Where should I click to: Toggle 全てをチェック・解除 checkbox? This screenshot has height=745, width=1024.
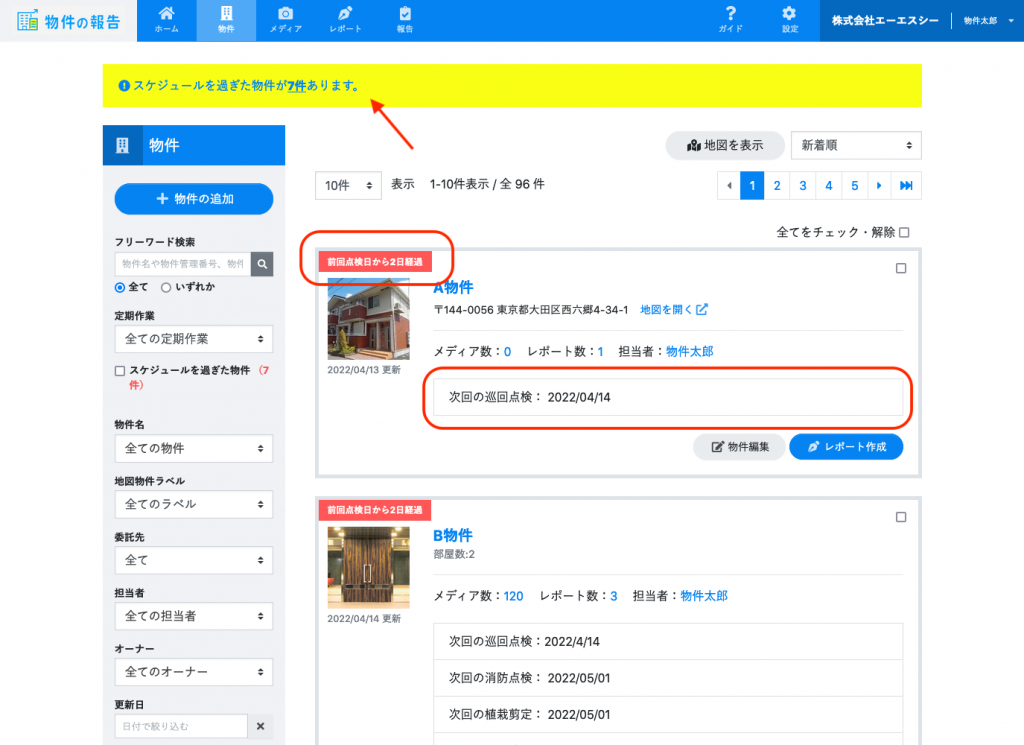coord(904,232)
